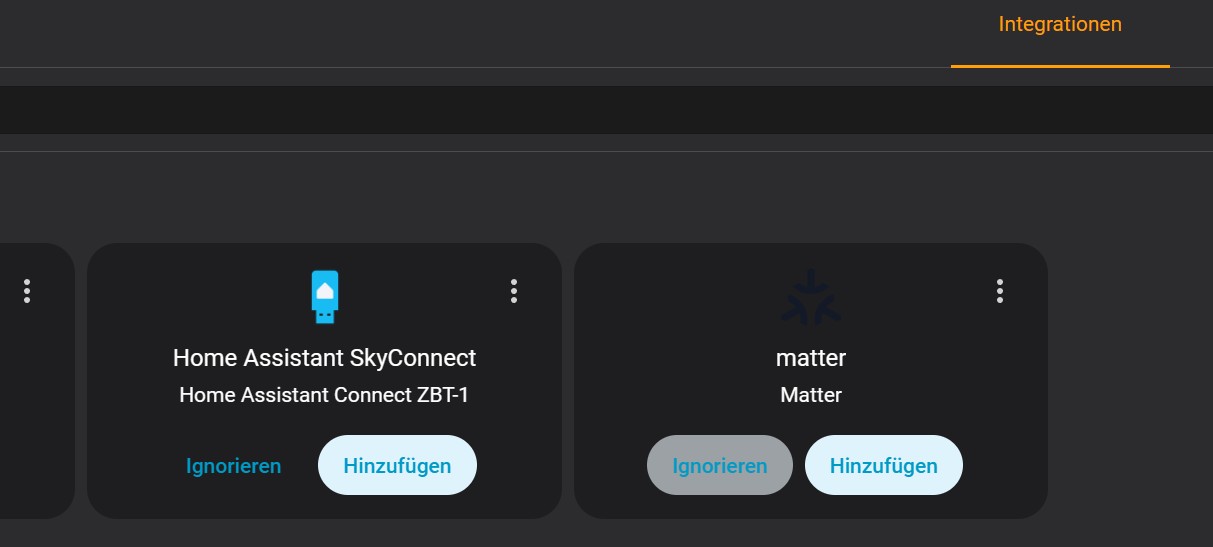Click the Matter logo icon
This screenshot has height=547, width=1213.
810,297
